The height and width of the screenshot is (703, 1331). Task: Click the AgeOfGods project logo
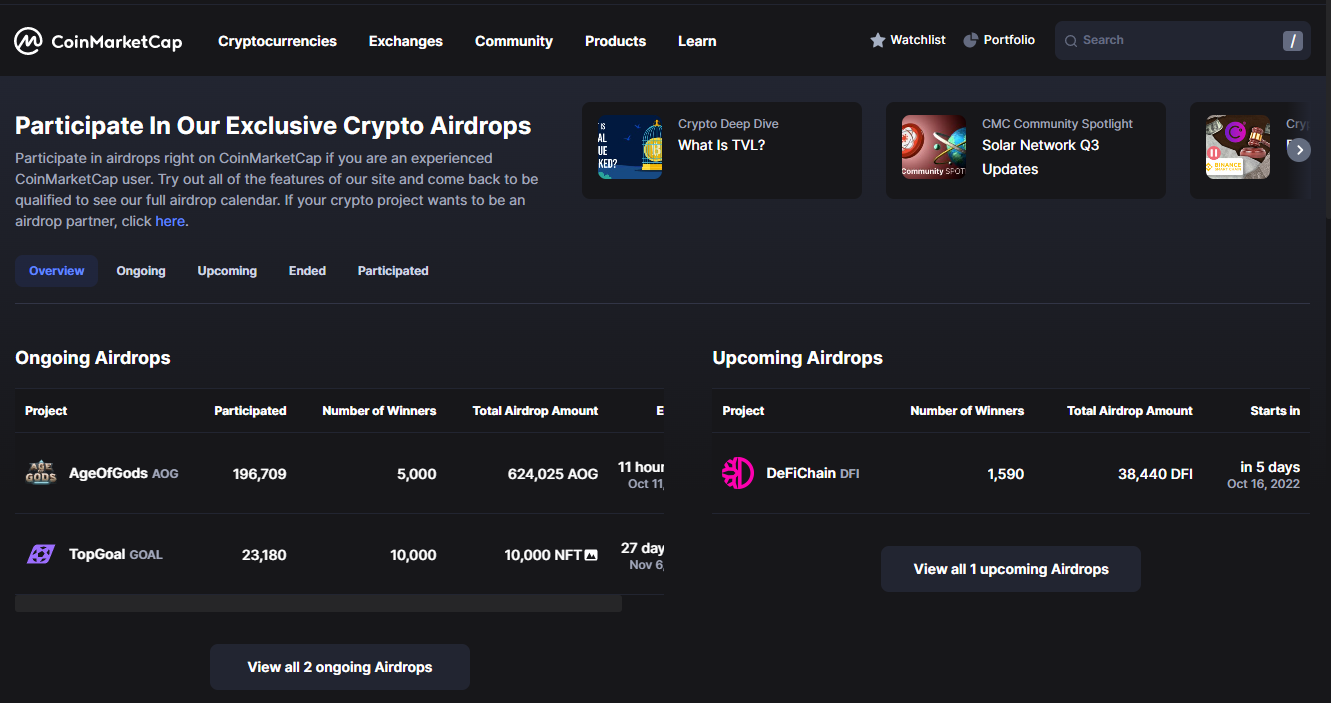point(41,473)
